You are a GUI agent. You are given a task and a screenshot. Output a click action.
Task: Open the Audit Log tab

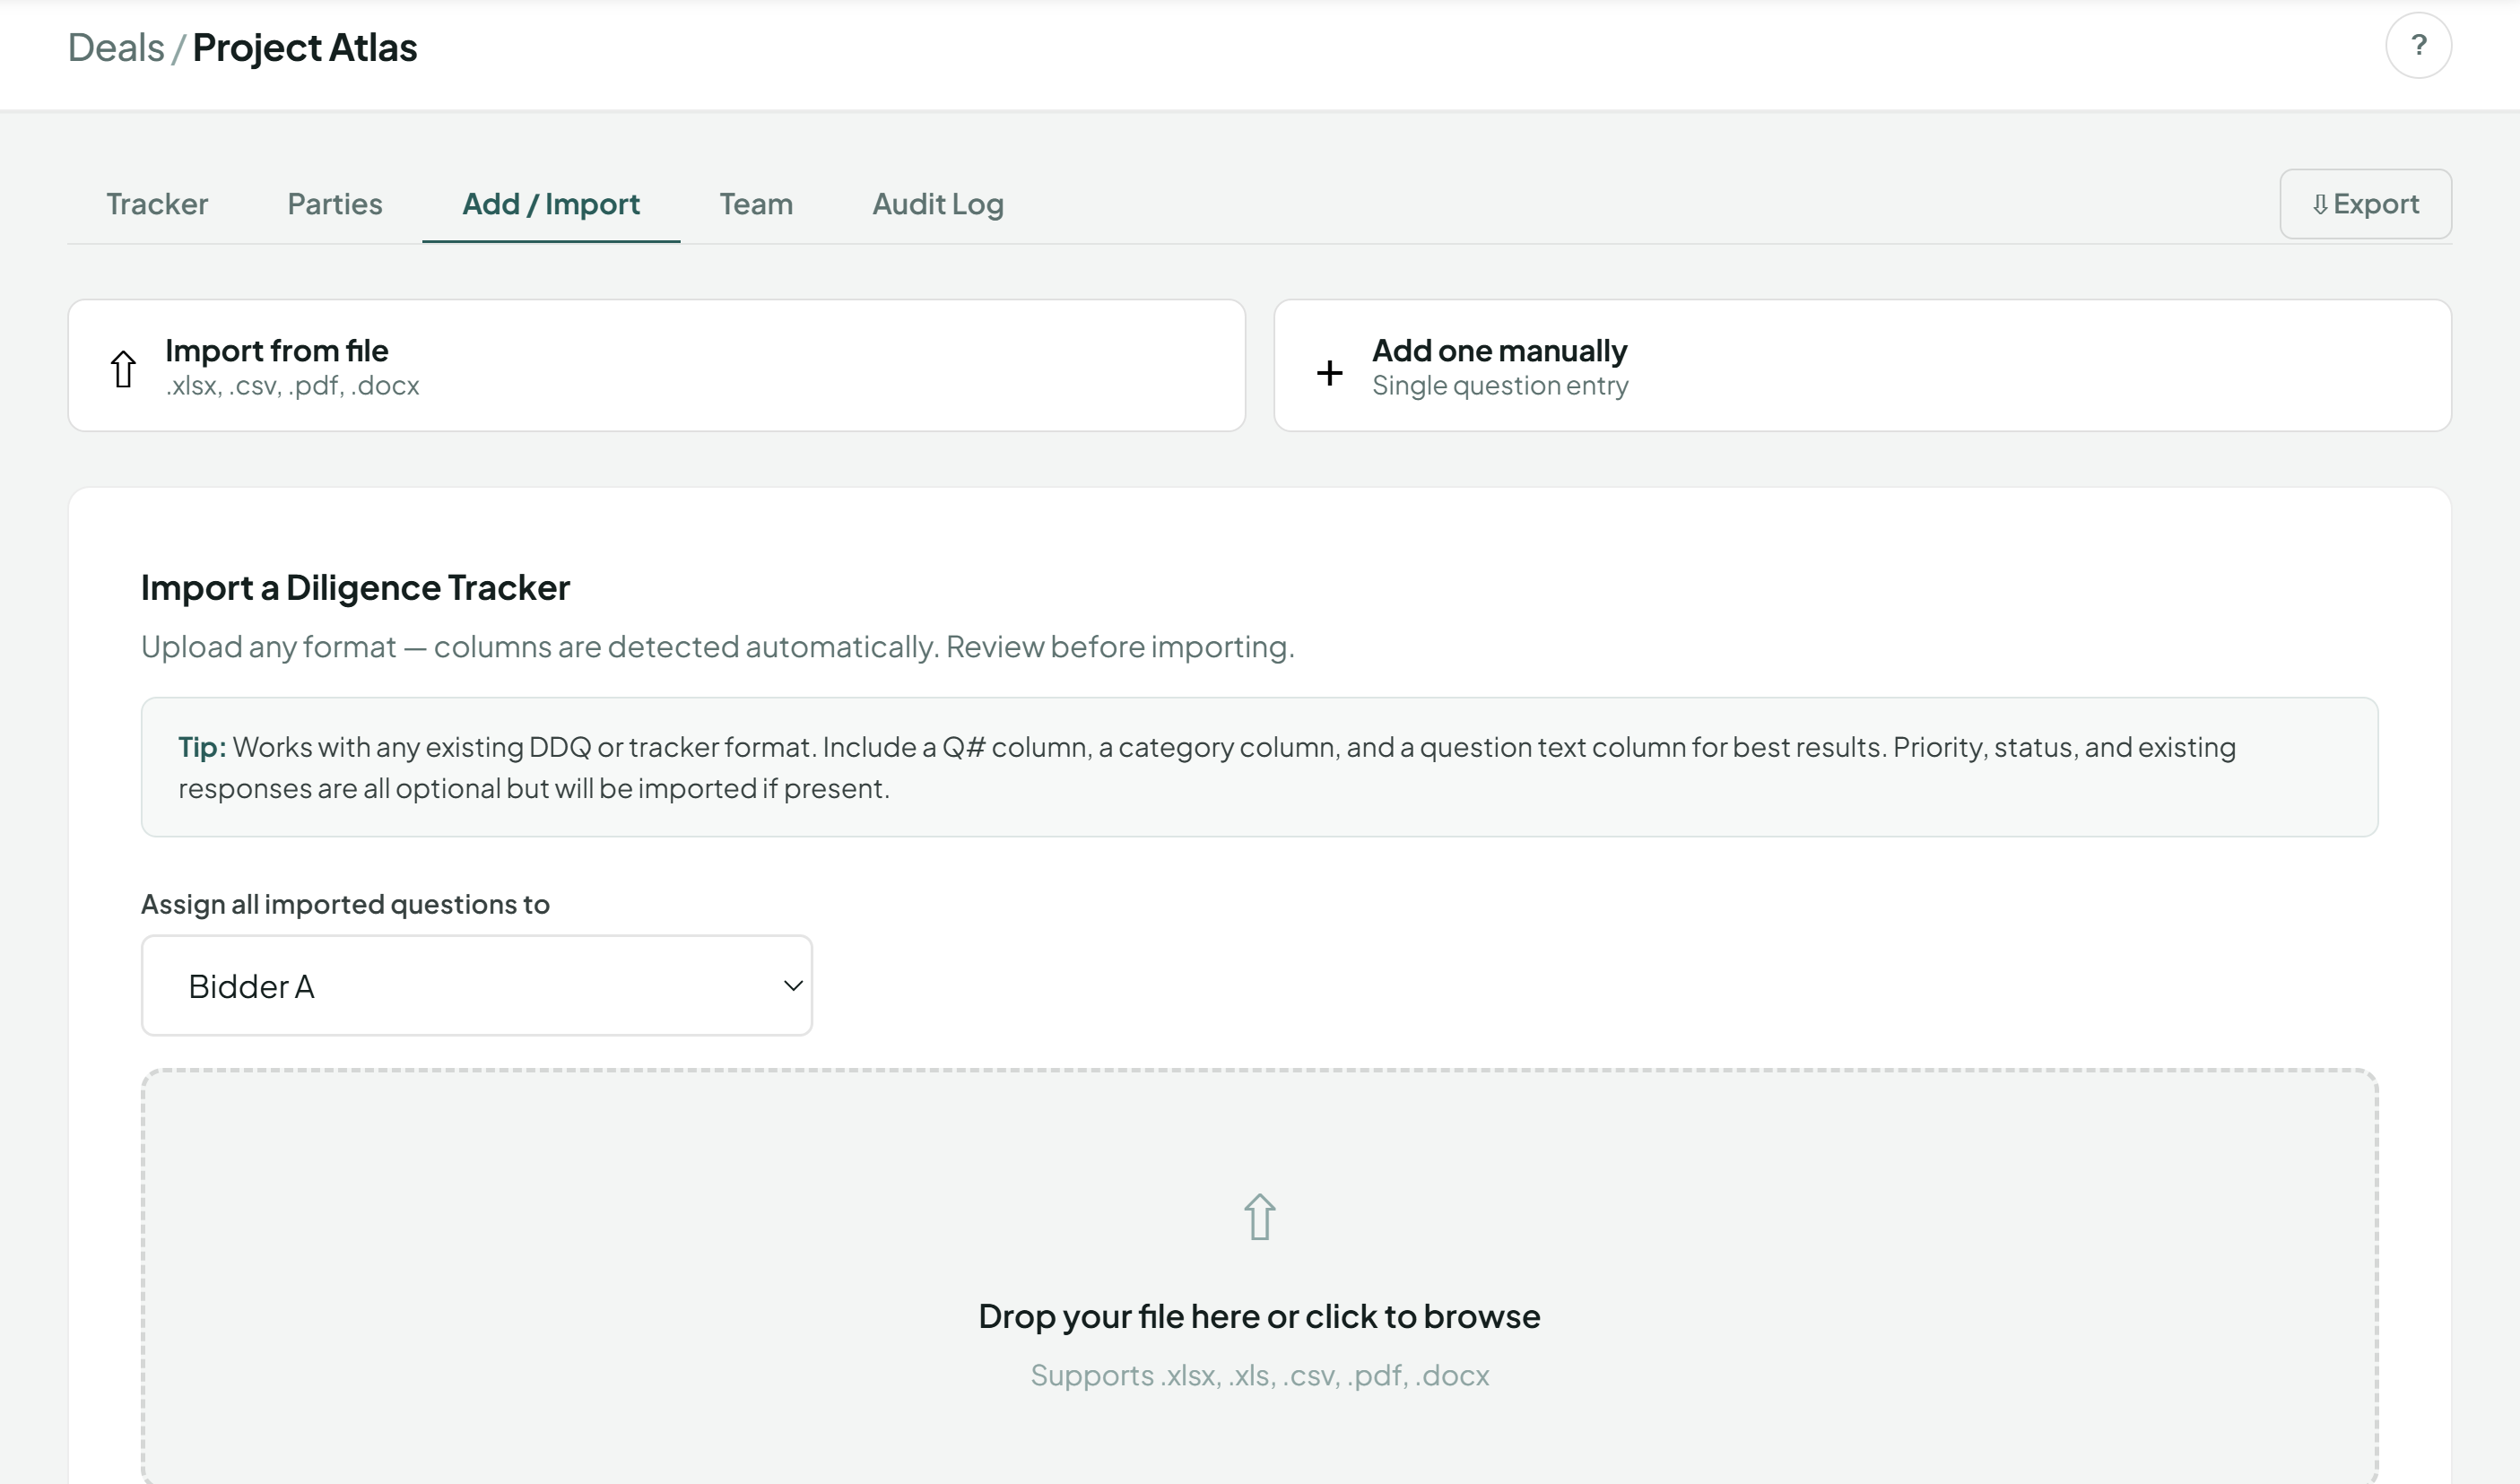tap(937, 204)
